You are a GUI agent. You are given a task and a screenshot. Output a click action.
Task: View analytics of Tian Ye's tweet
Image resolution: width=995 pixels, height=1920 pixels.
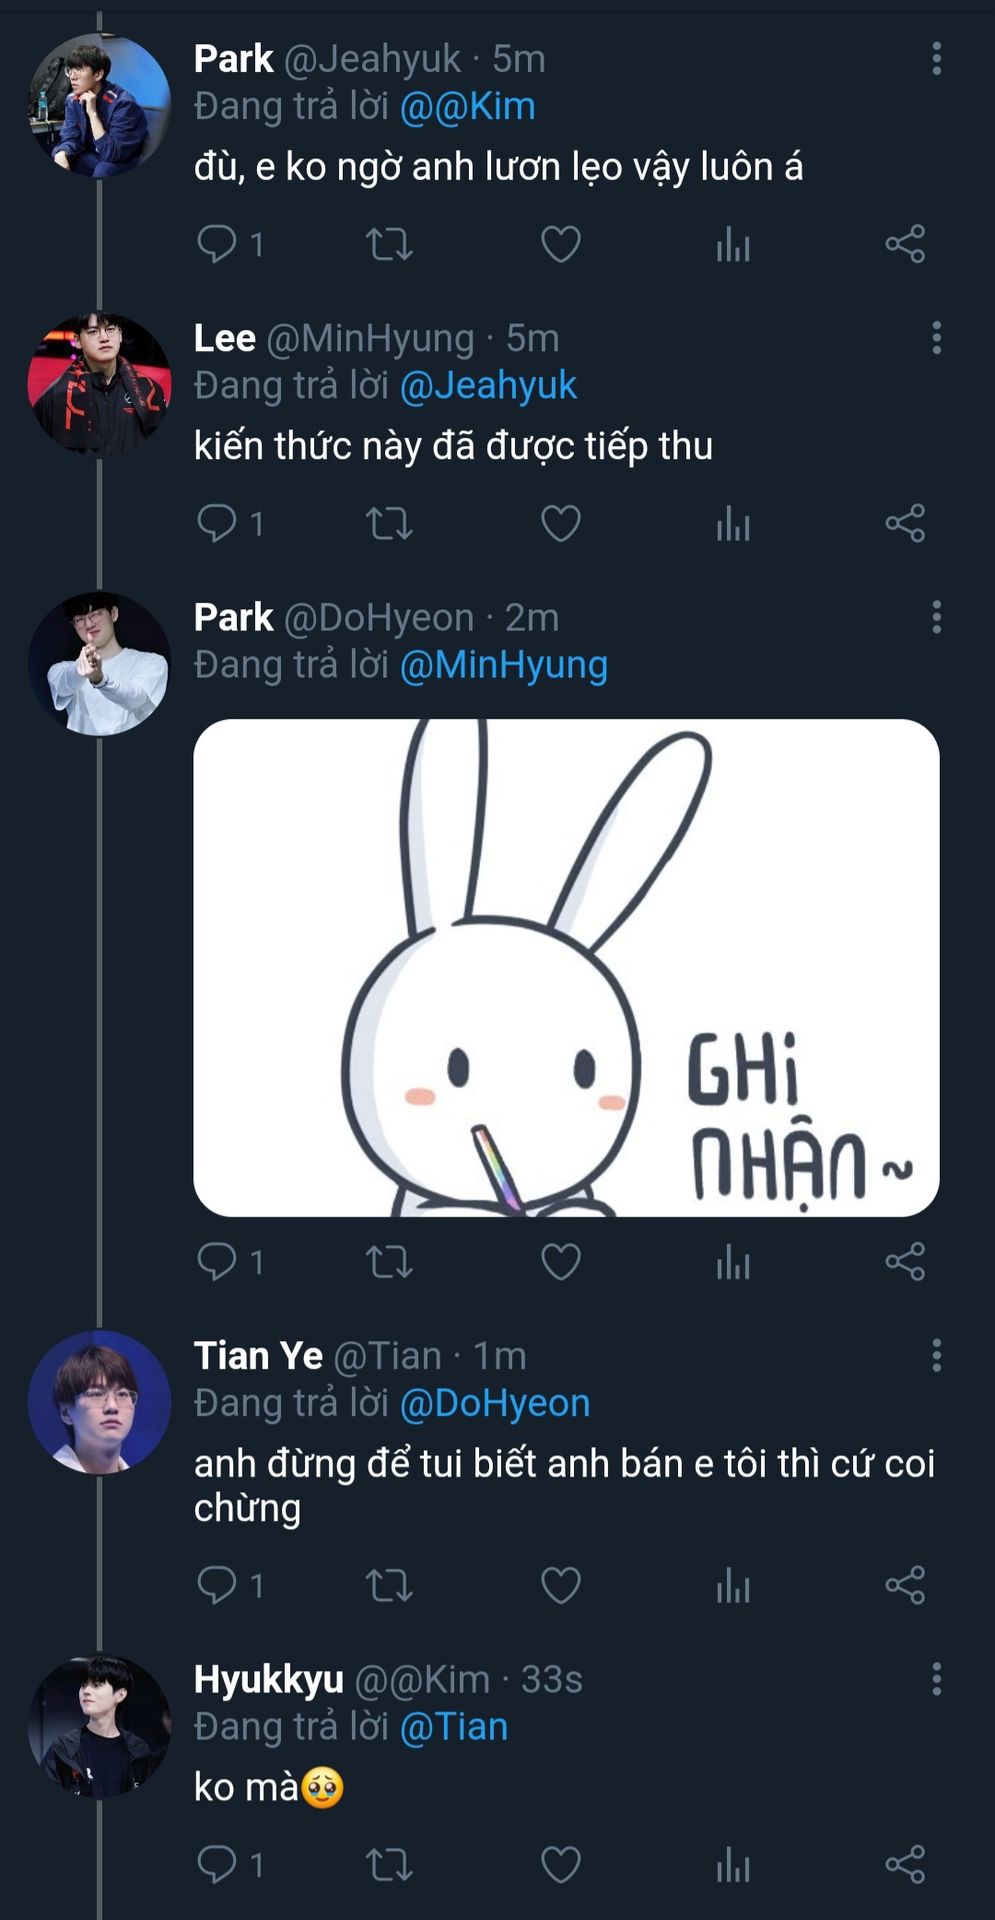(x=733, y=1585)
